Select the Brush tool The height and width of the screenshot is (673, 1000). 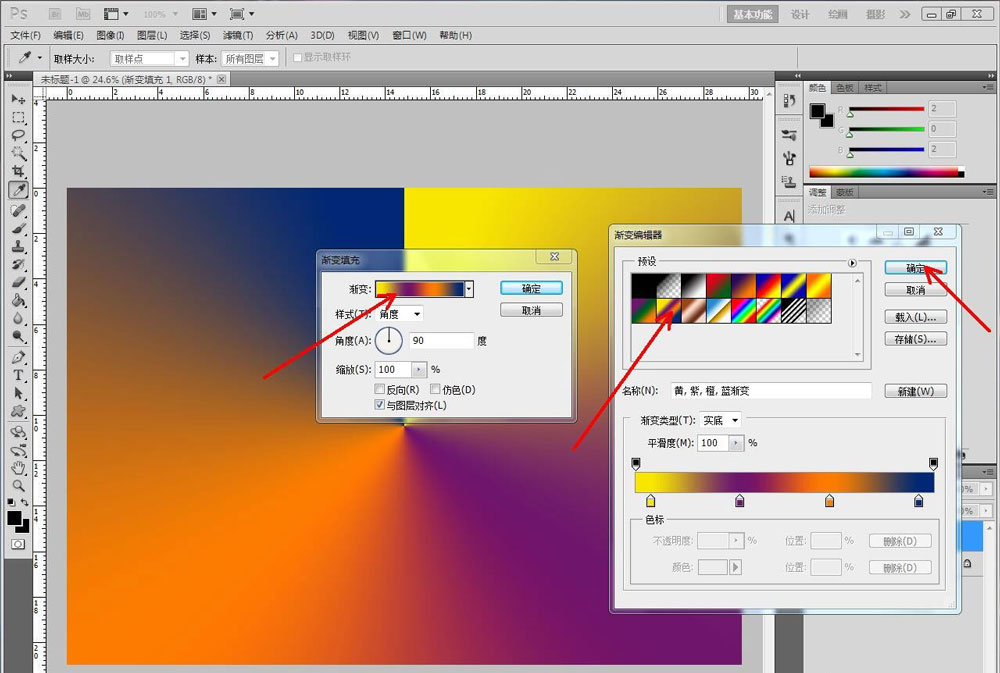(x=18, y=228)
